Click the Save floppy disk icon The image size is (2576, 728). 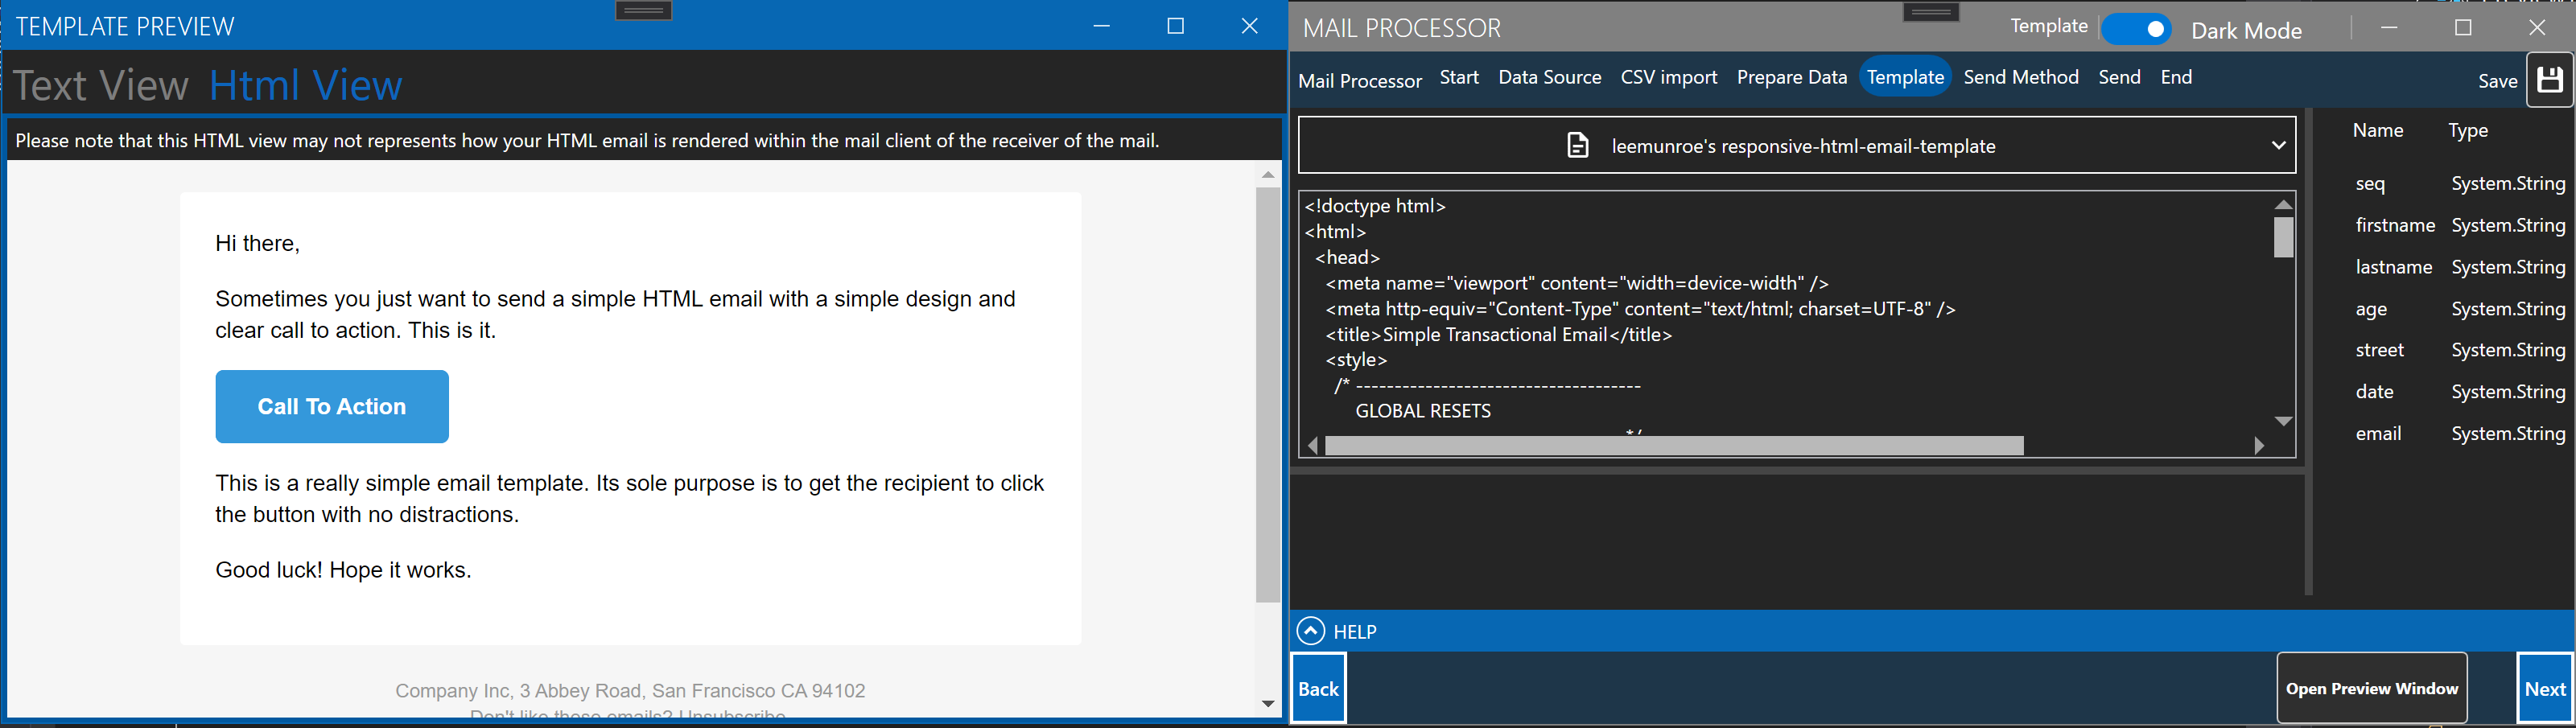[x=2550, y=80]
